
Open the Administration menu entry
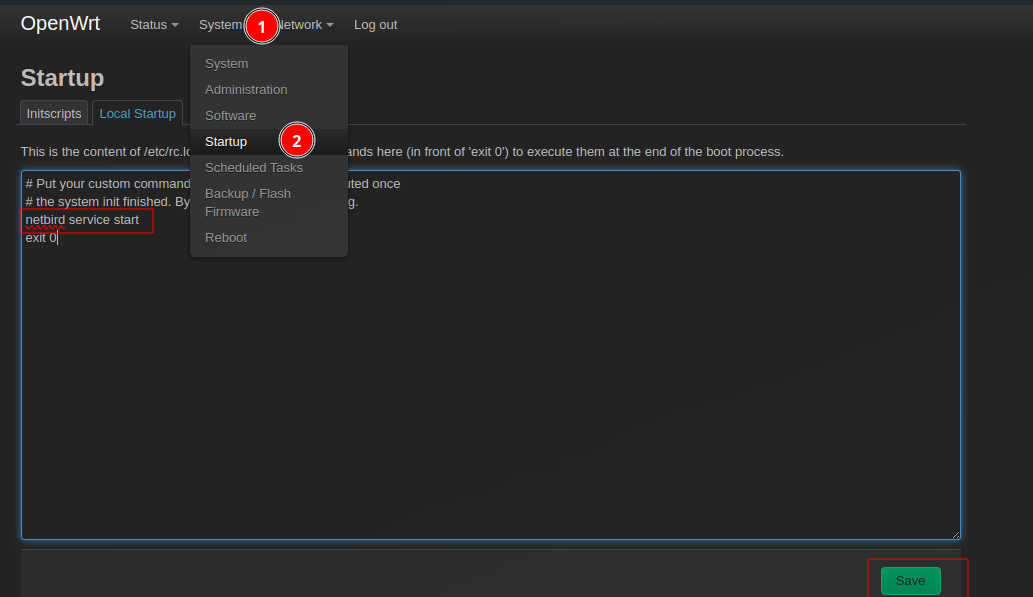point(245,89)
